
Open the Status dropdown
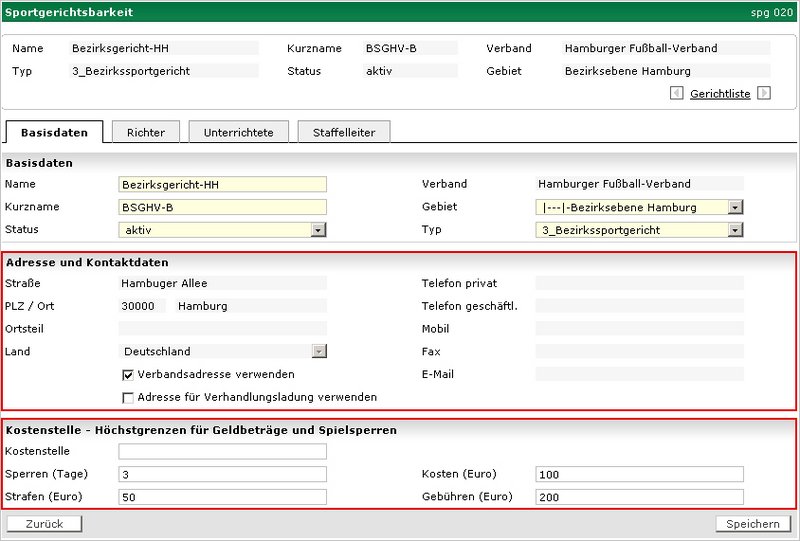click(318, 230)
